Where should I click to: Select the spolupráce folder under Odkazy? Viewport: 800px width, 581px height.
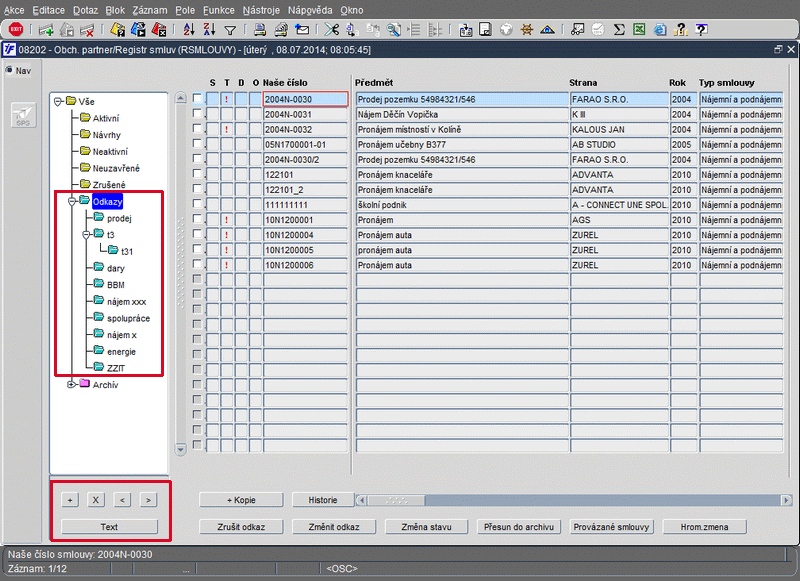[x=128, y=318]
